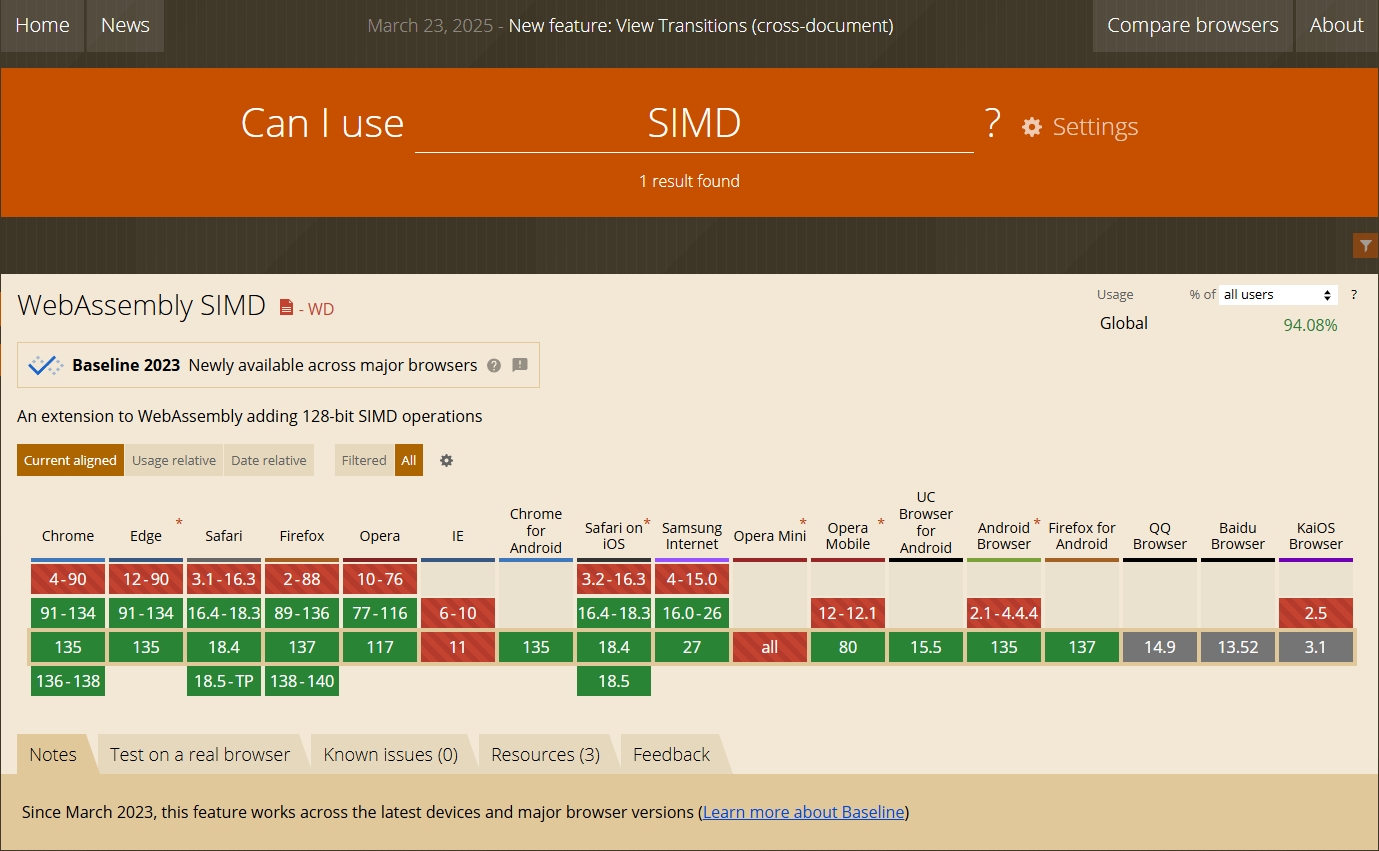The height and width of the screenshot is (851, 1379).
Task: Click the WD spec document icon
Action: 286,308
